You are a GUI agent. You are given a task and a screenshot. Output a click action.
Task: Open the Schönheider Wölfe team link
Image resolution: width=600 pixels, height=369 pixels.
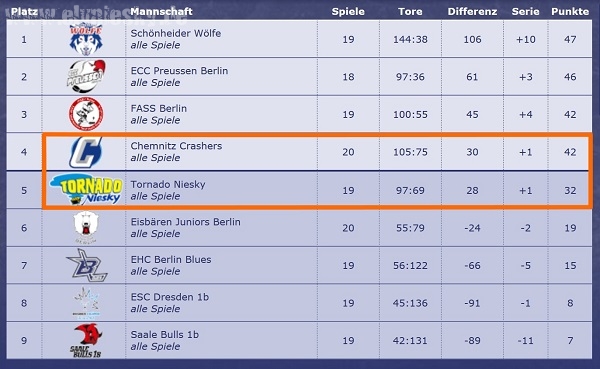pos(176,33)
